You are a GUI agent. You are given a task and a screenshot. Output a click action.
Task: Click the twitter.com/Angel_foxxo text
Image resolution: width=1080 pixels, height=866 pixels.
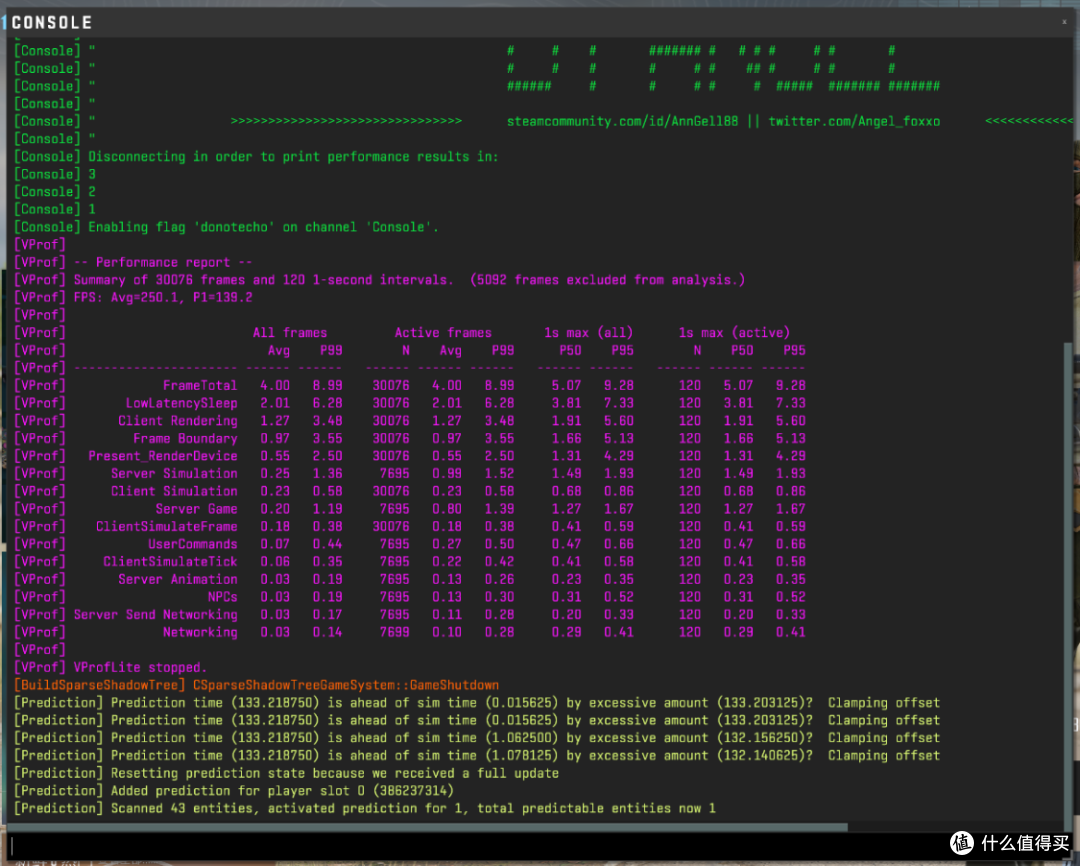click(854, 121)
